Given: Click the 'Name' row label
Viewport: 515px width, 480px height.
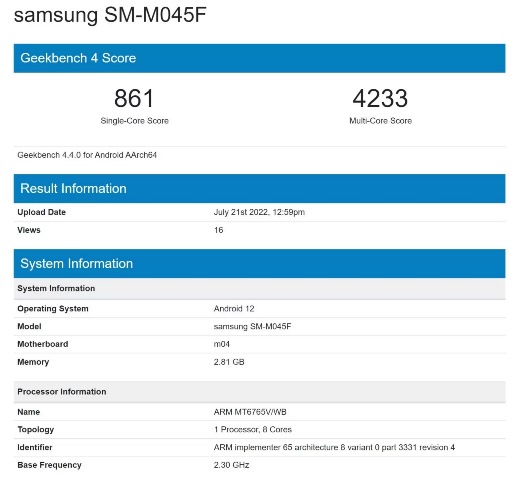Looking at the screenshot, I should [x=29, y=412].
